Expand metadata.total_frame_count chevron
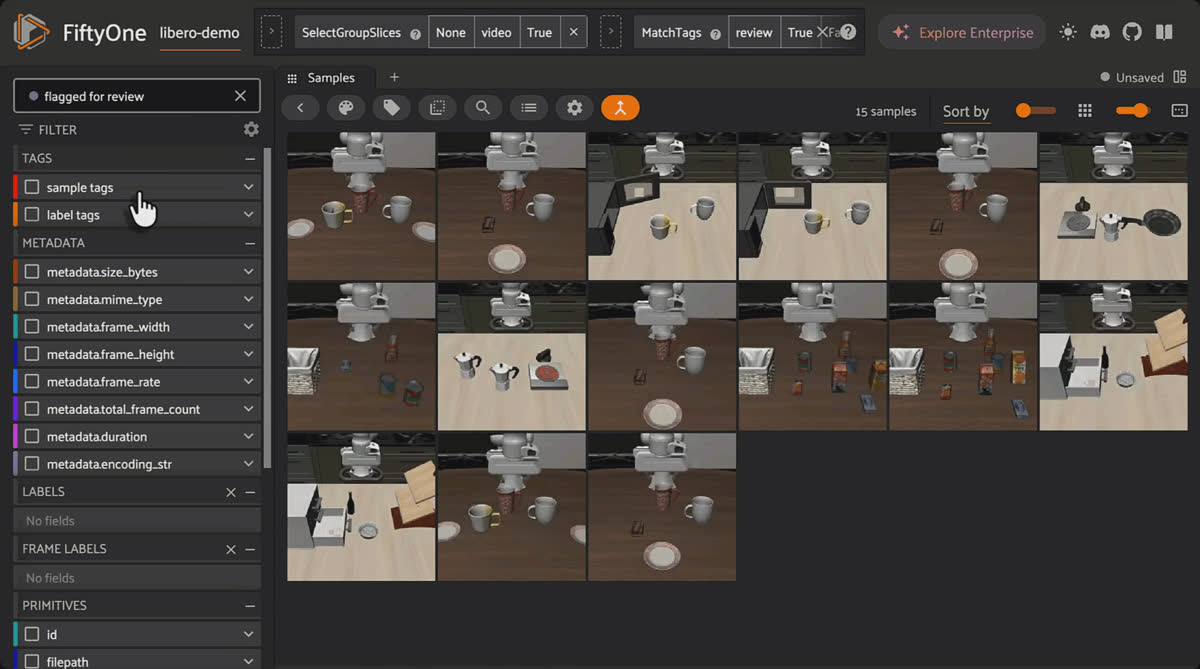Screen dimensions: 1200x669 tap(249, 409)
